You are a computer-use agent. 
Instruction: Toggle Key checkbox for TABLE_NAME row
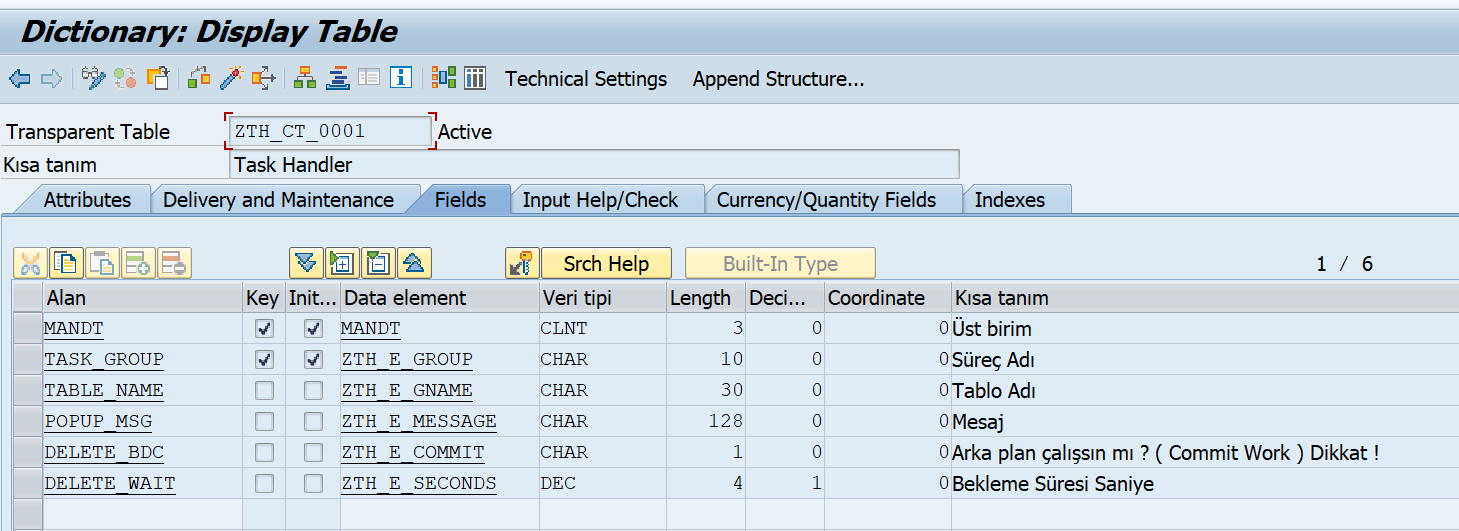tap(264, 390)
